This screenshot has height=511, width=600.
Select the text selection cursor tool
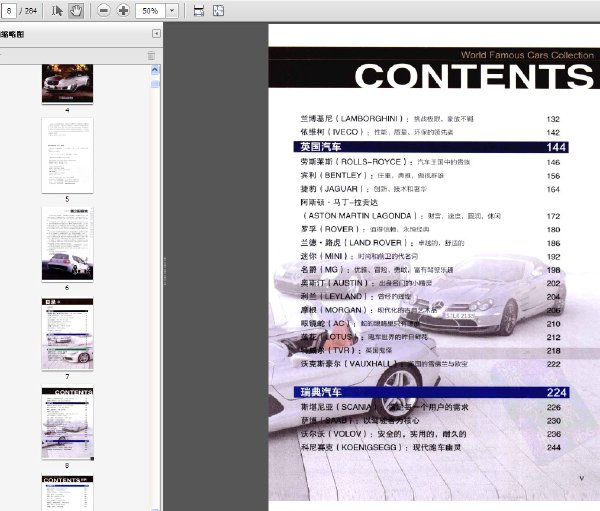(x=57, y=11)
